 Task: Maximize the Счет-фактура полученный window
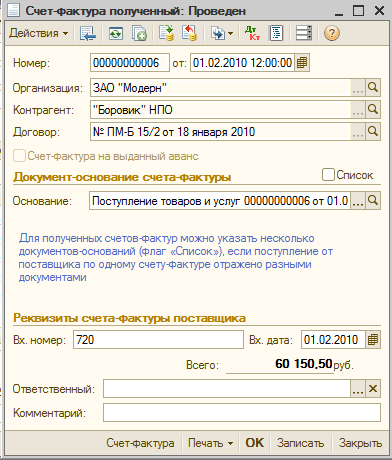(358, 11)
